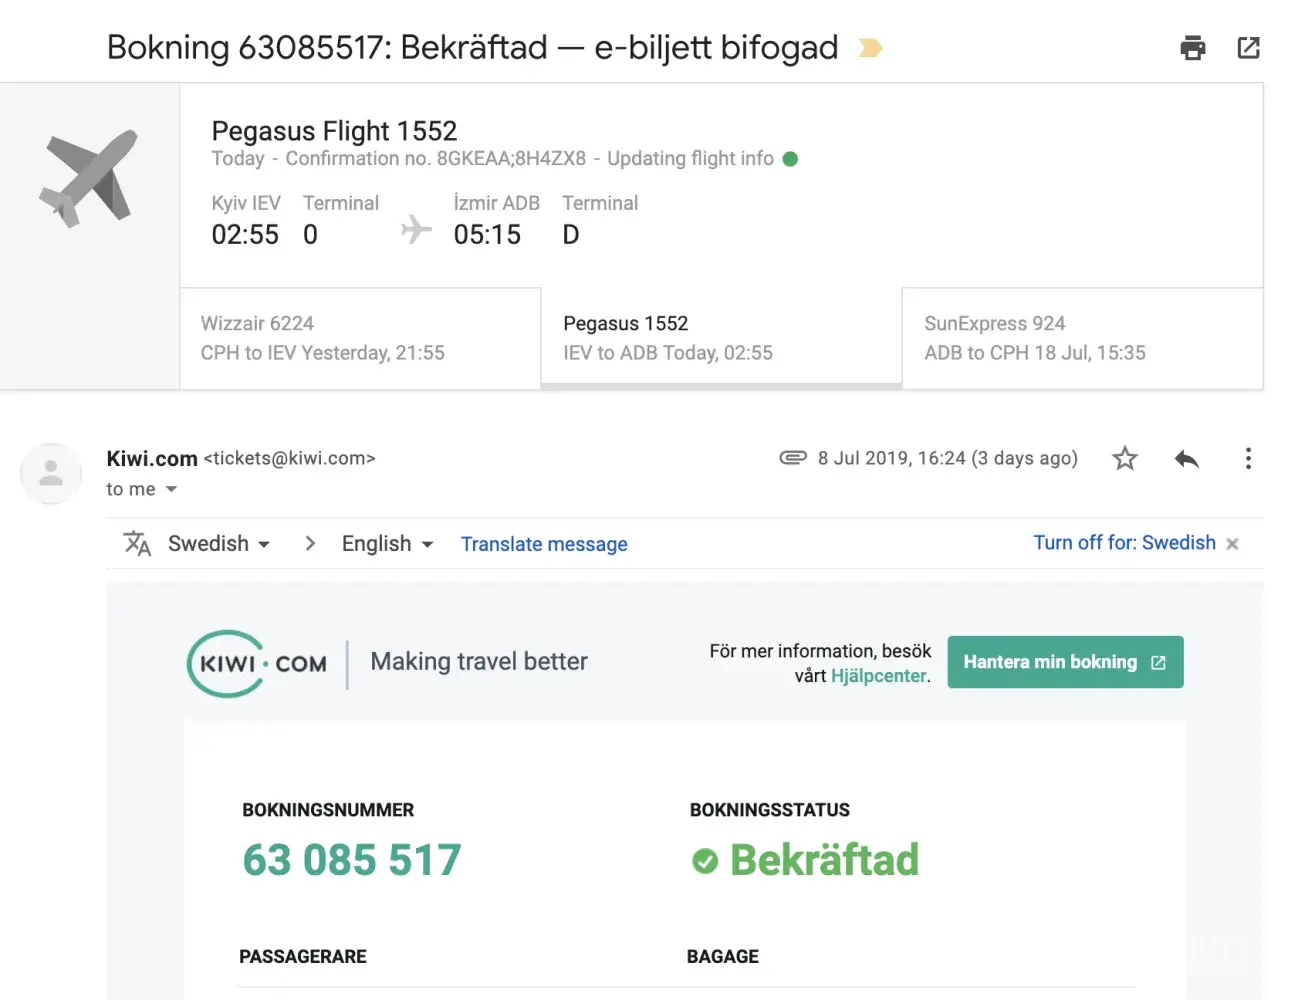
Task: Dismiss the translation bar
Action: pyautogui.click(x=1232, y=544)
